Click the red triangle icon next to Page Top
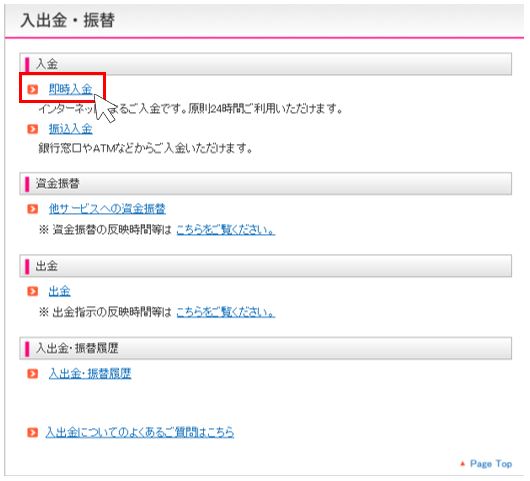This screenshot has width=530, height=481. (462, 464)
